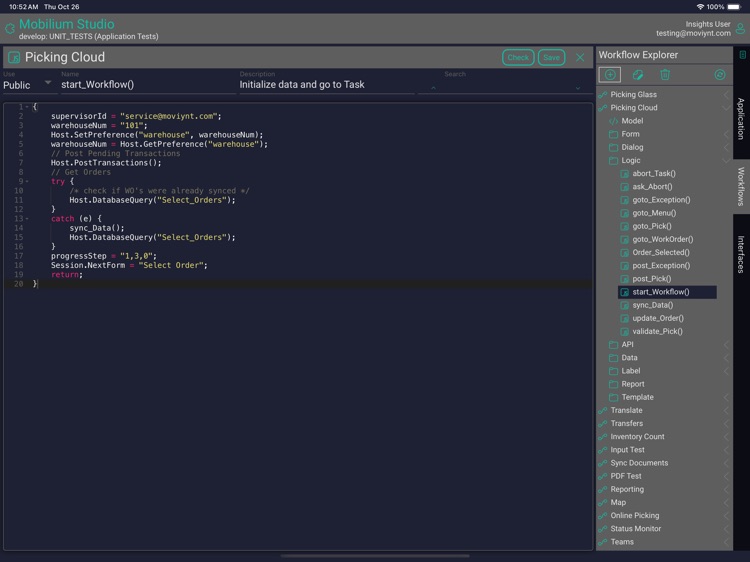Open goto_WorkOrder() script
The height and width of the screenshot is (562, 750).
pos(662,239)
